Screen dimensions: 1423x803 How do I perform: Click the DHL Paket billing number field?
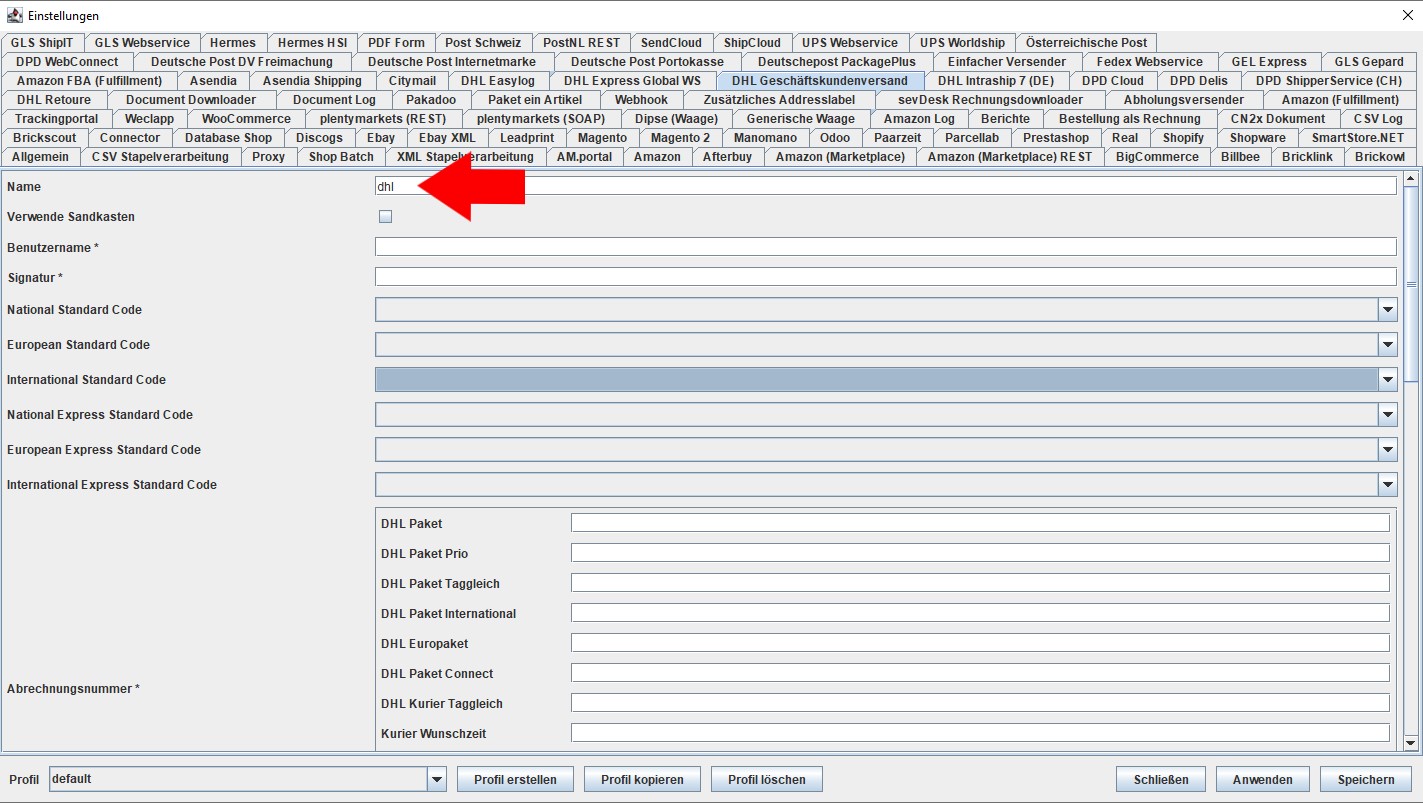tap(980, 523)
